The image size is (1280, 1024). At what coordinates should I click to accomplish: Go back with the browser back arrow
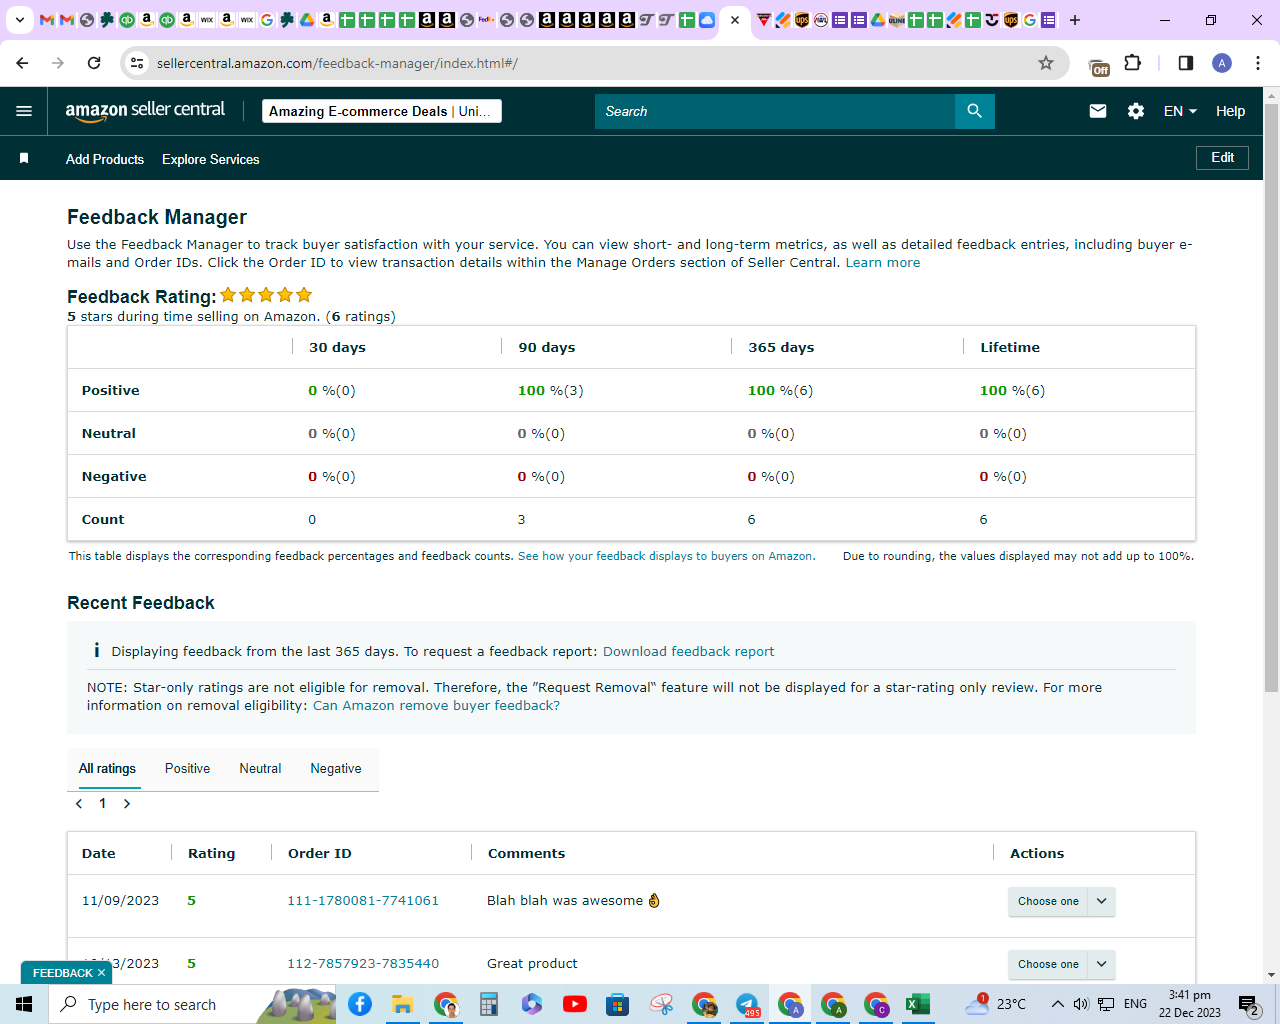point(22,63)
